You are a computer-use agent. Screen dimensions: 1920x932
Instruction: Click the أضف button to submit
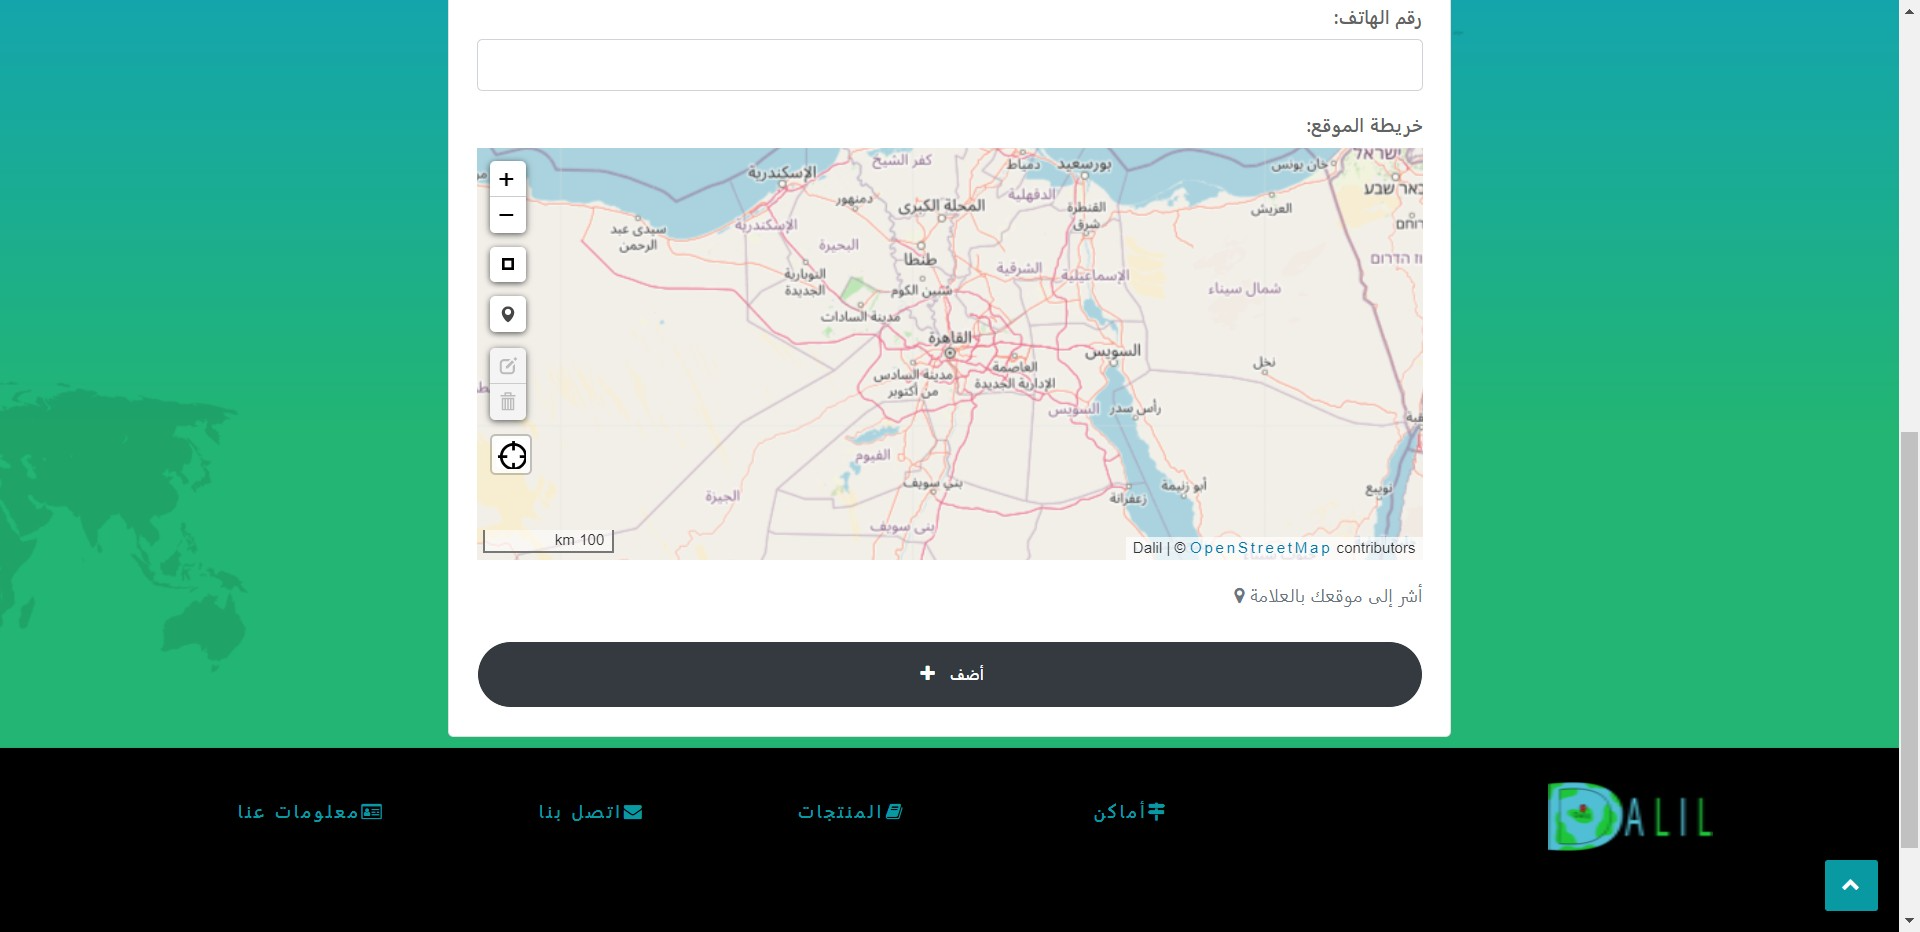coord(949,673)
